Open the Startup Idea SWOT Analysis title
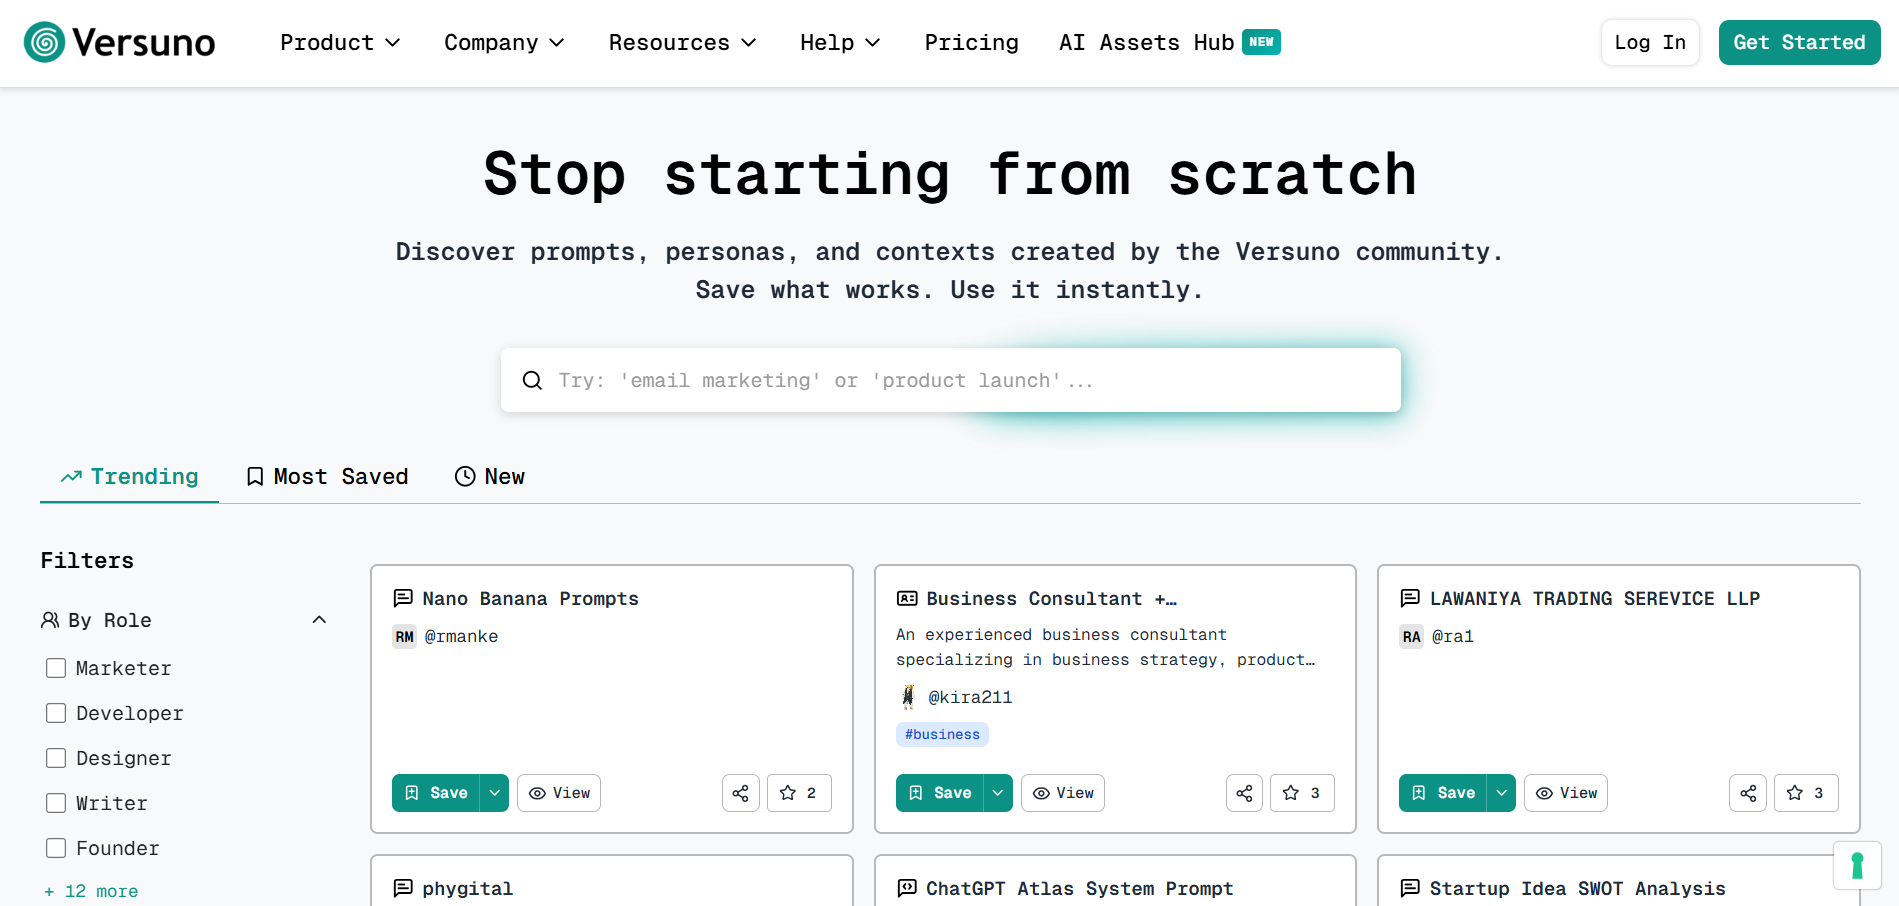 [x=1577, y=888]
